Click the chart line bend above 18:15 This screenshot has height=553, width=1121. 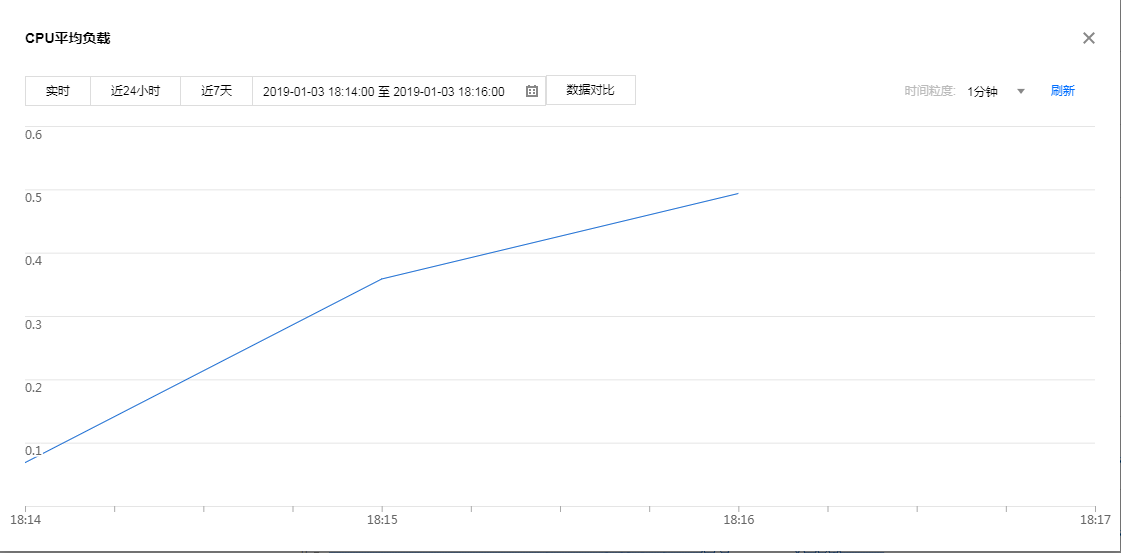pyautogui.click(x=381, y=279)
